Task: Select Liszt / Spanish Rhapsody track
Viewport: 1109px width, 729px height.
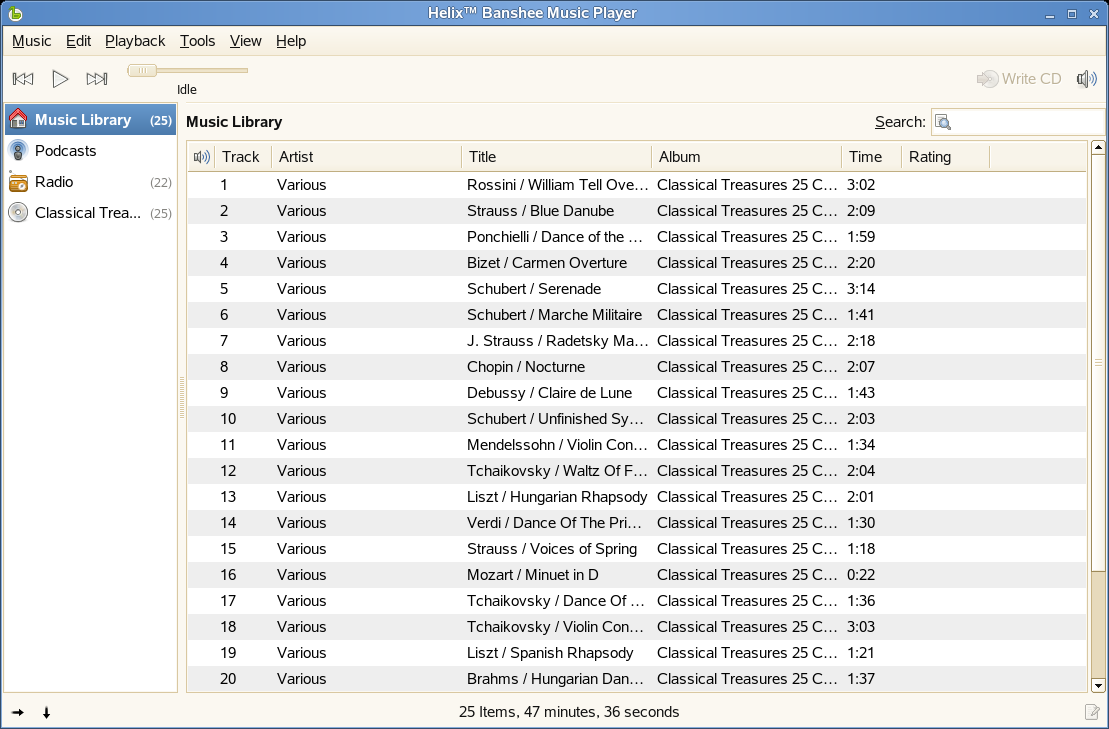Action: point(637,653)
